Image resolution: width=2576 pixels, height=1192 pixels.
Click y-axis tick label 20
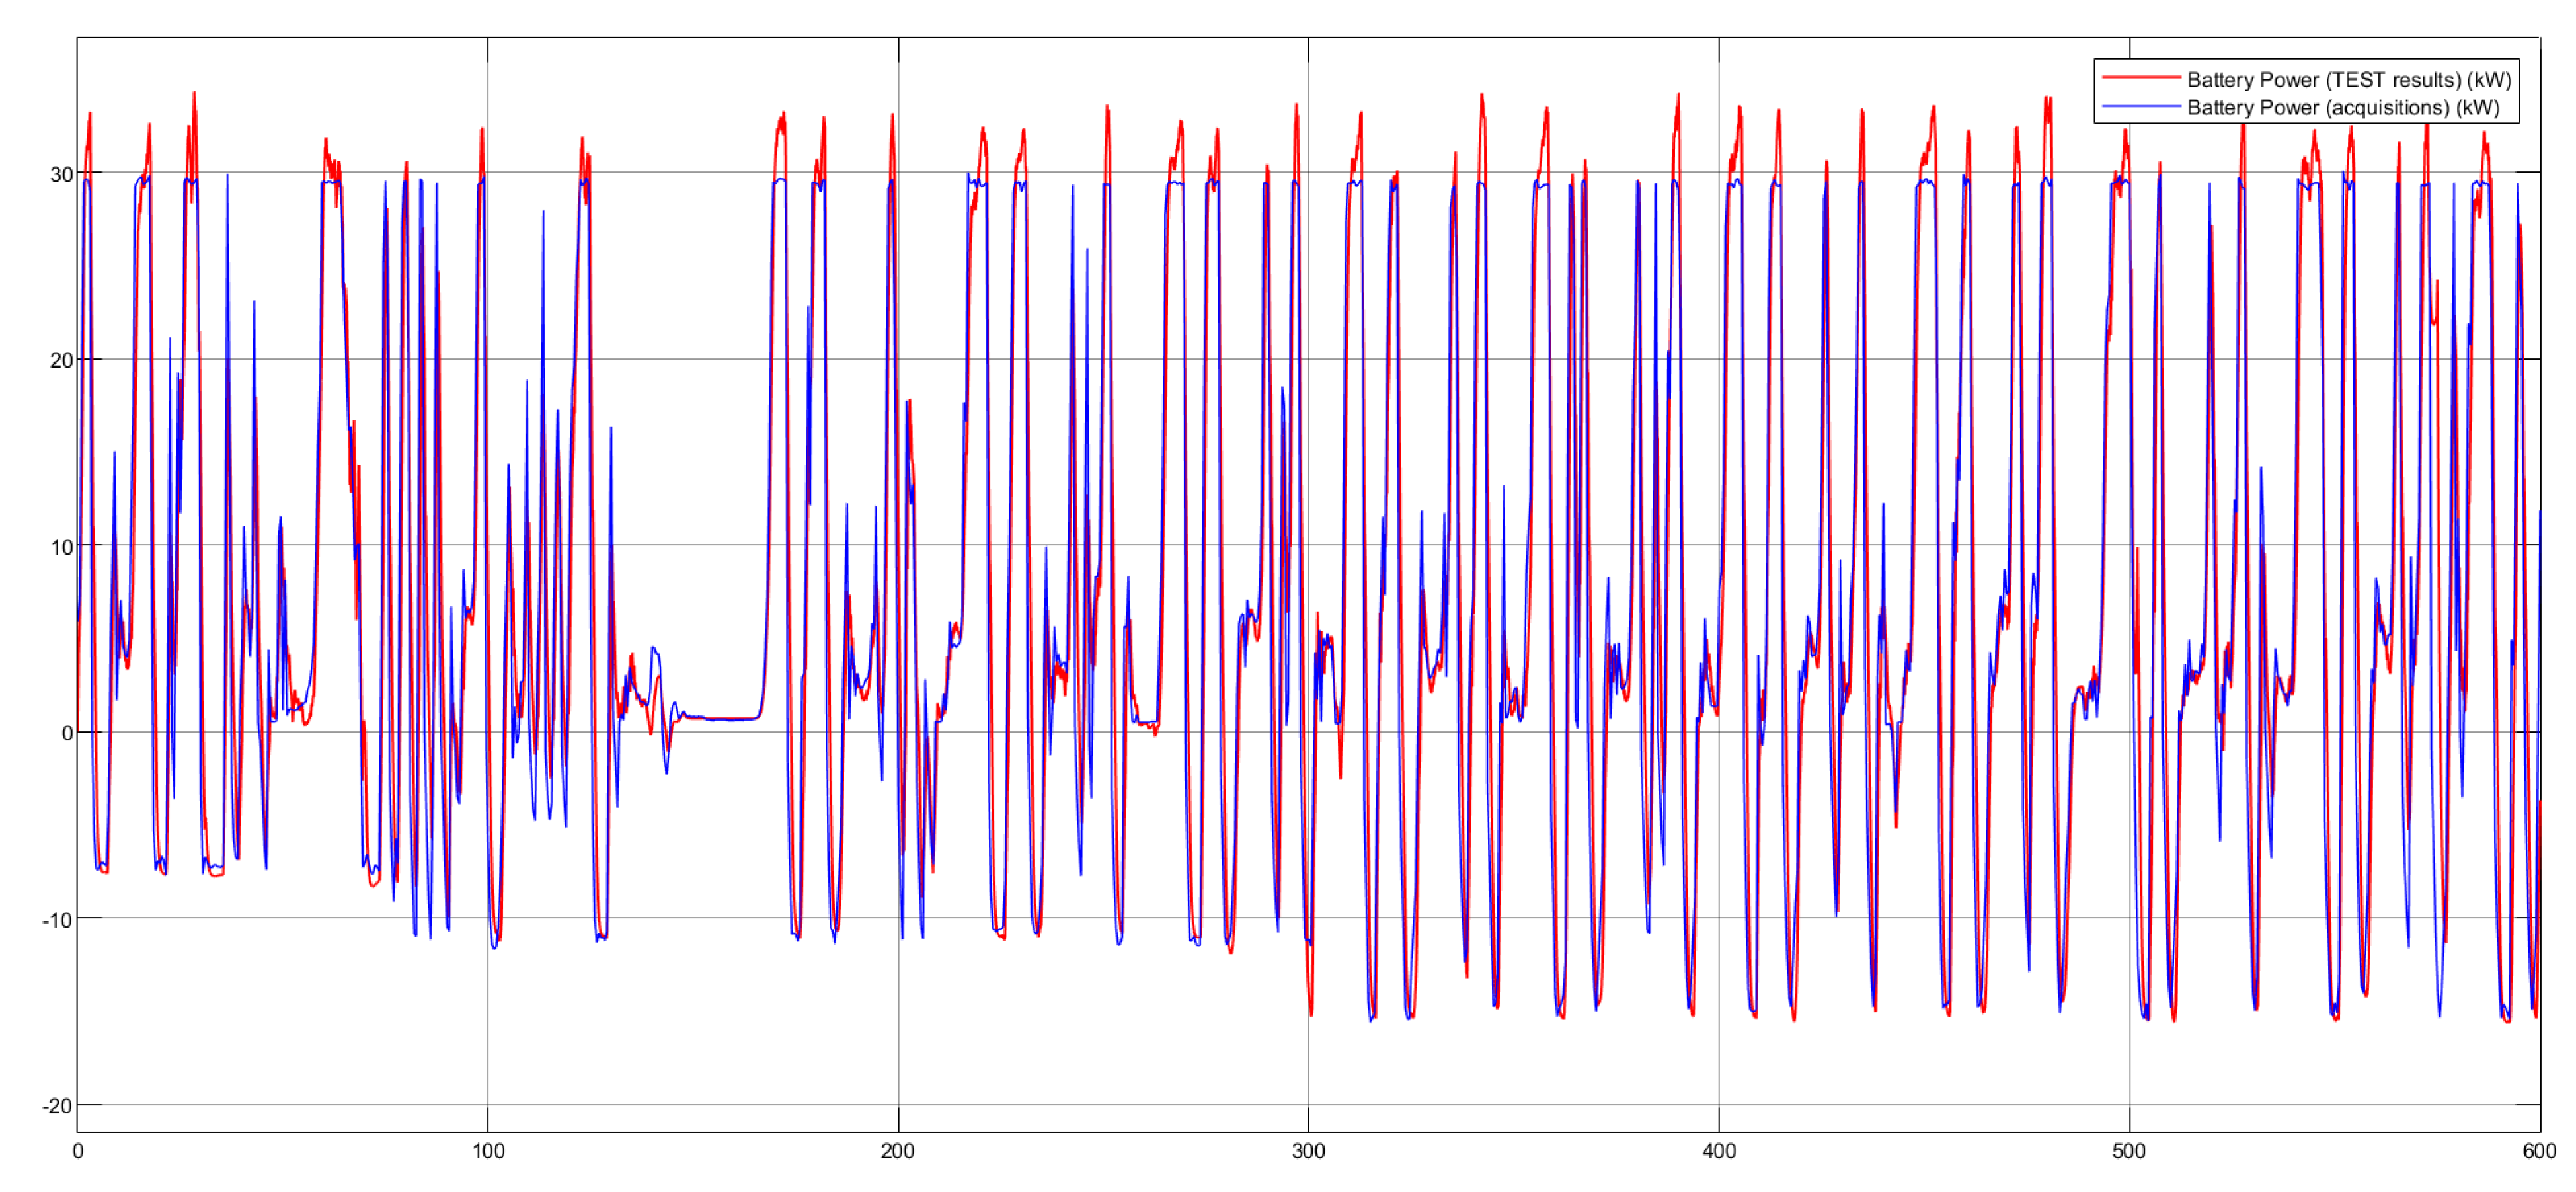click(x=61, y=360)
